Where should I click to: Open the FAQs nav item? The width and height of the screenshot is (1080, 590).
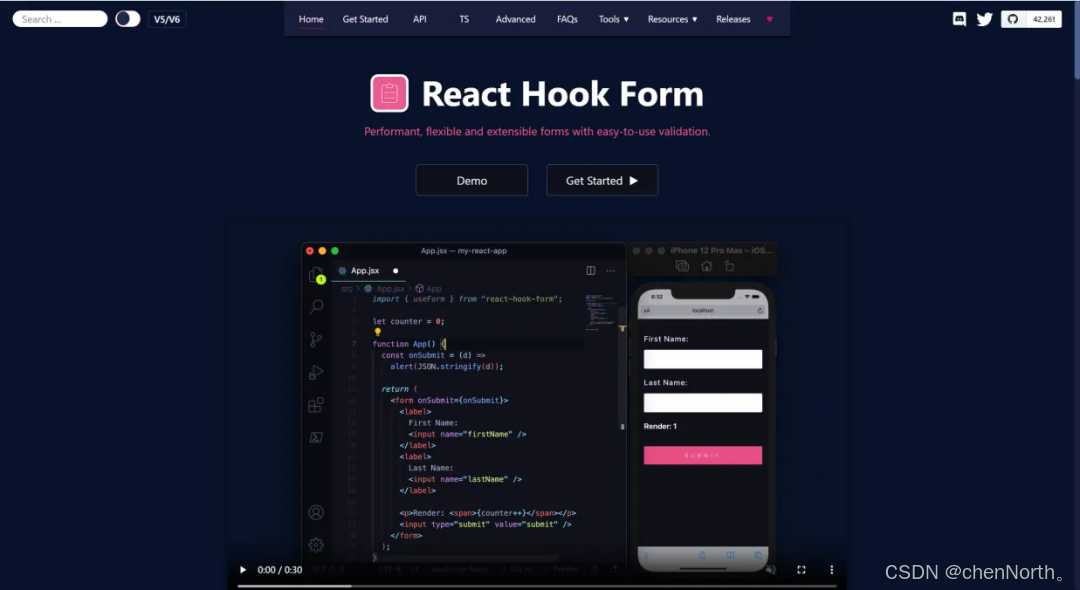pos(567,19)
